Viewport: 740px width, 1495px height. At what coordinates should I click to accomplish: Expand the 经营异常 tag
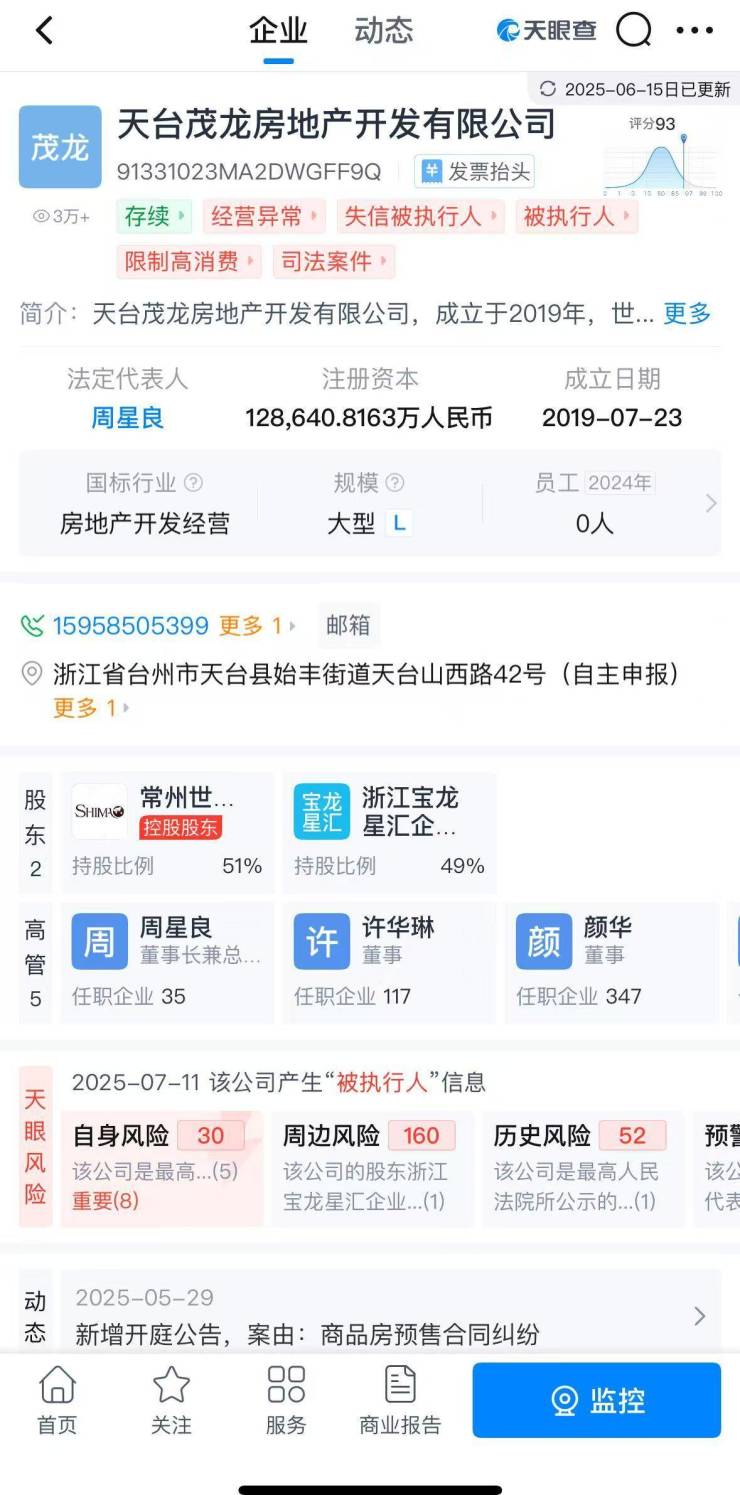tap(264, 216)
